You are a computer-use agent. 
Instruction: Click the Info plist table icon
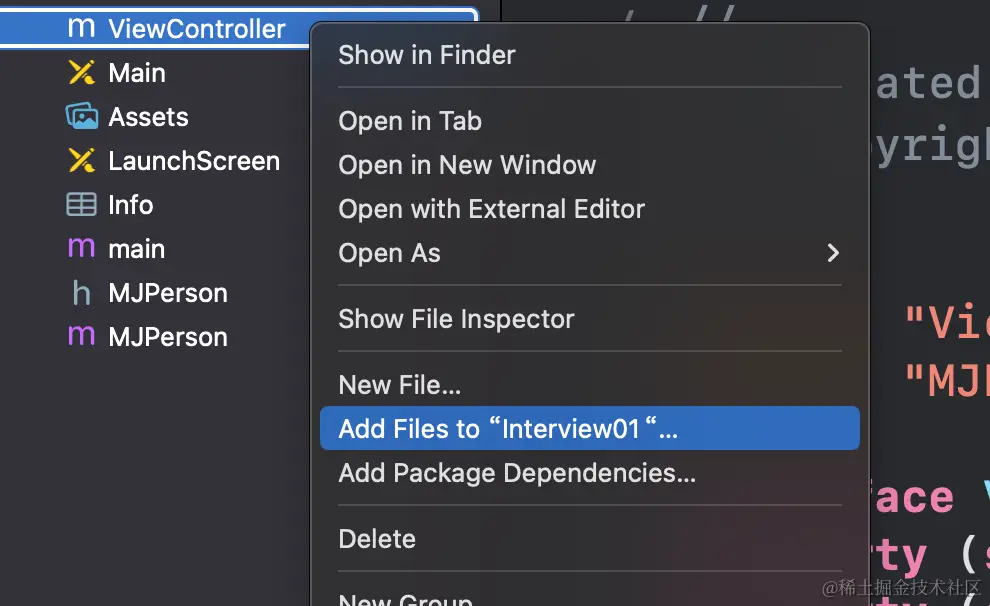point(81,205)
